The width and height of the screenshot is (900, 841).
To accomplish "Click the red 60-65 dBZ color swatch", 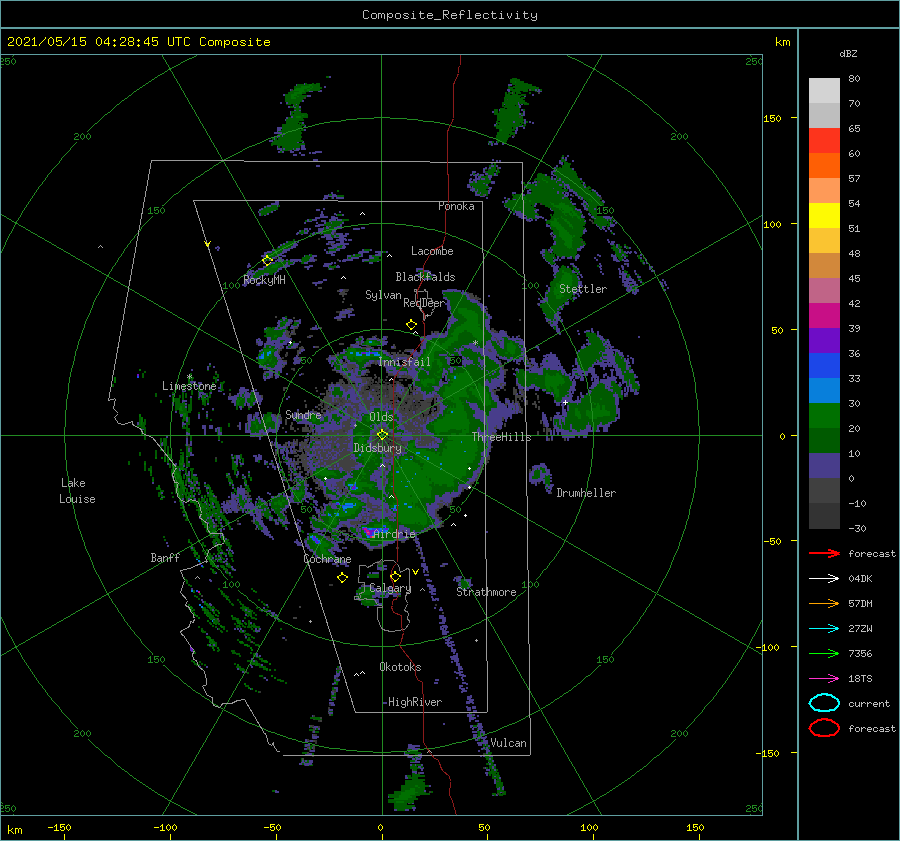I will point(824,141).
